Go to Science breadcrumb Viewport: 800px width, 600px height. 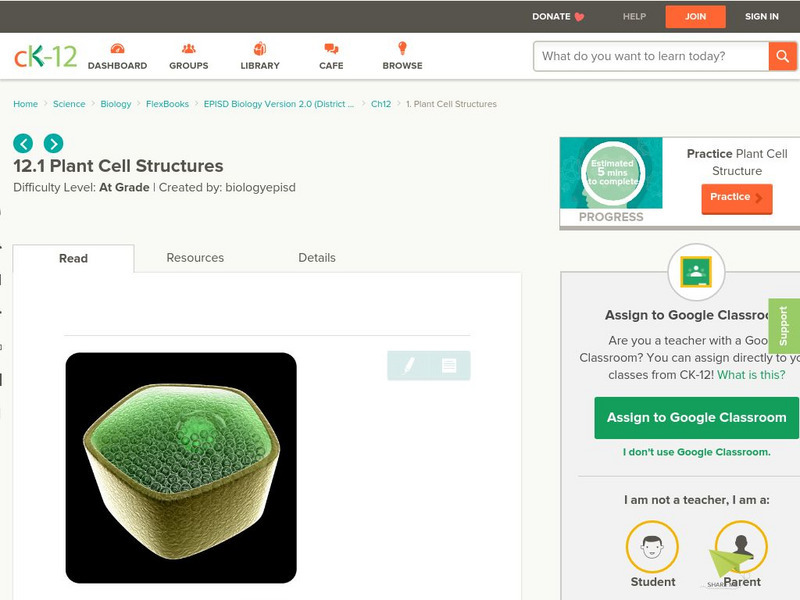[x=69, y=104]
